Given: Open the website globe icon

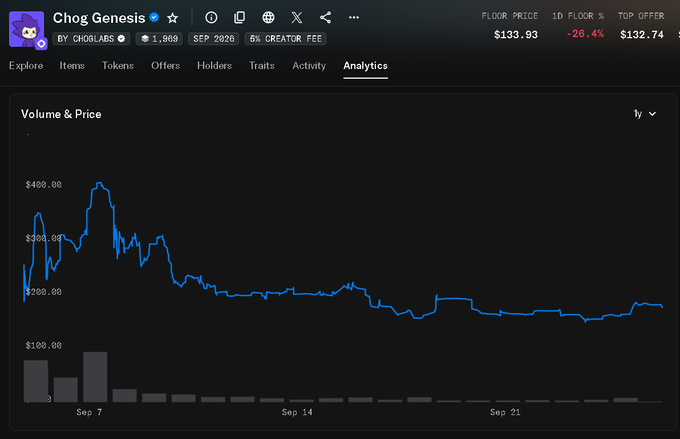Looking at the screenshot, I should click(x=268, y=17).
